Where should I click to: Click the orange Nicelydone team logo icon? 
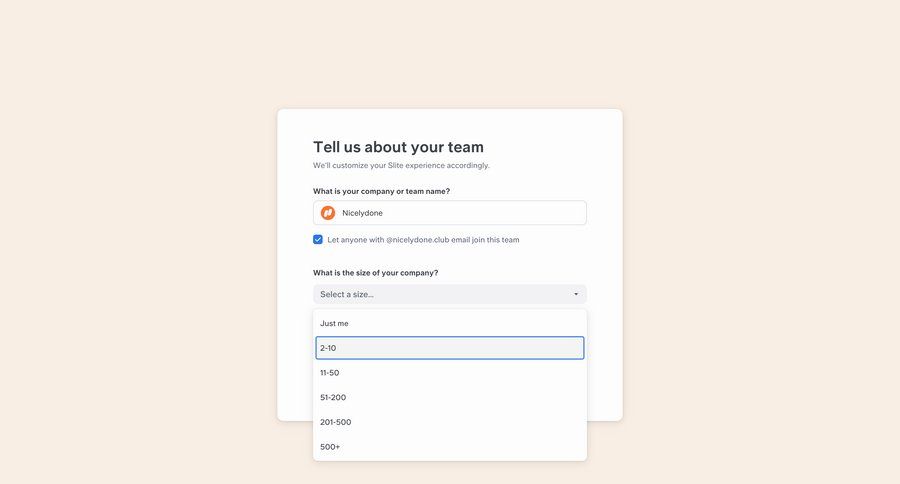[x=328, y=213]
